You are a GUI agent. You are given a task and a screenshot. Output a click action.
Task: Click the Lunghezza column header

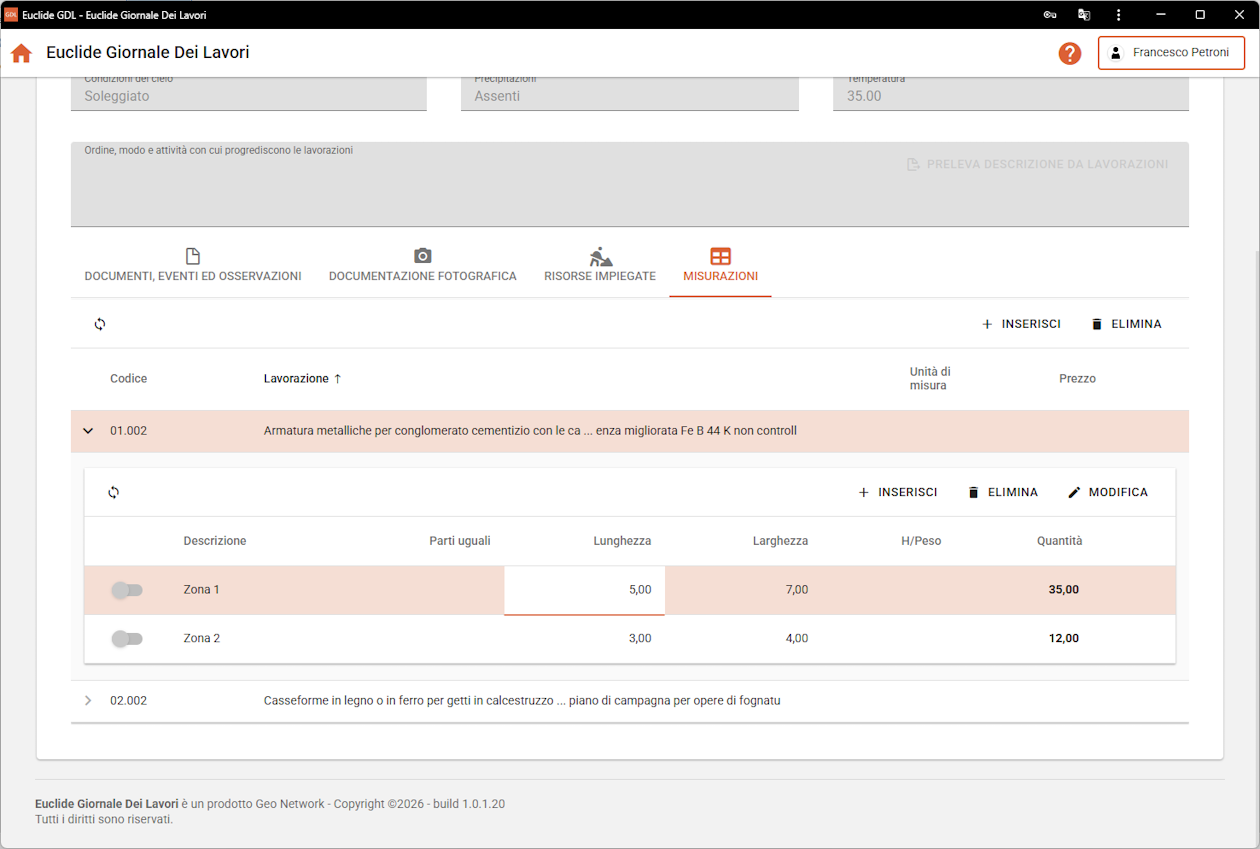coord(622,541)
